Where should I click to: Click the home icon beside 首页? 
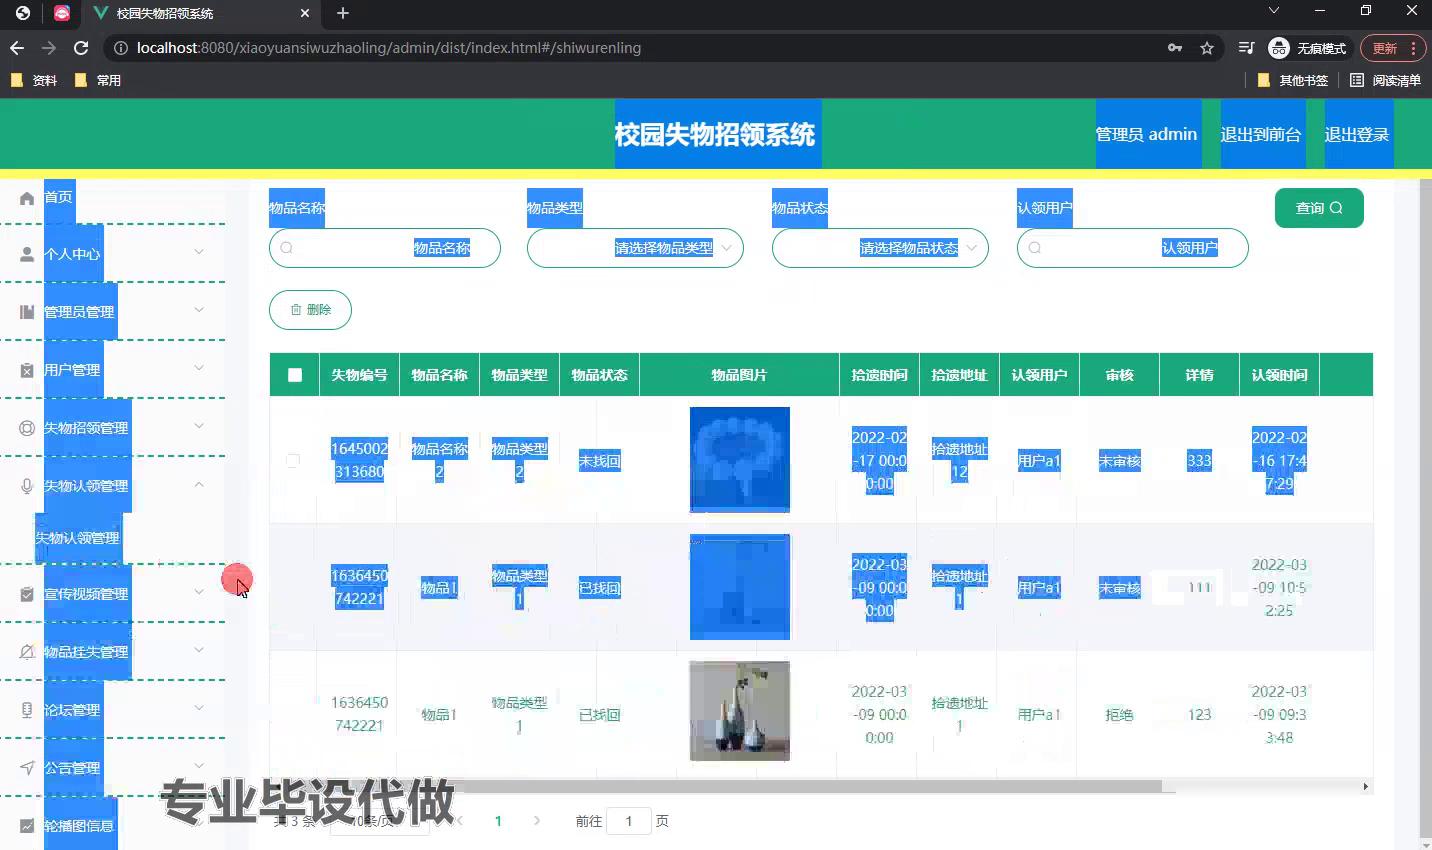(x=27, y=198)
